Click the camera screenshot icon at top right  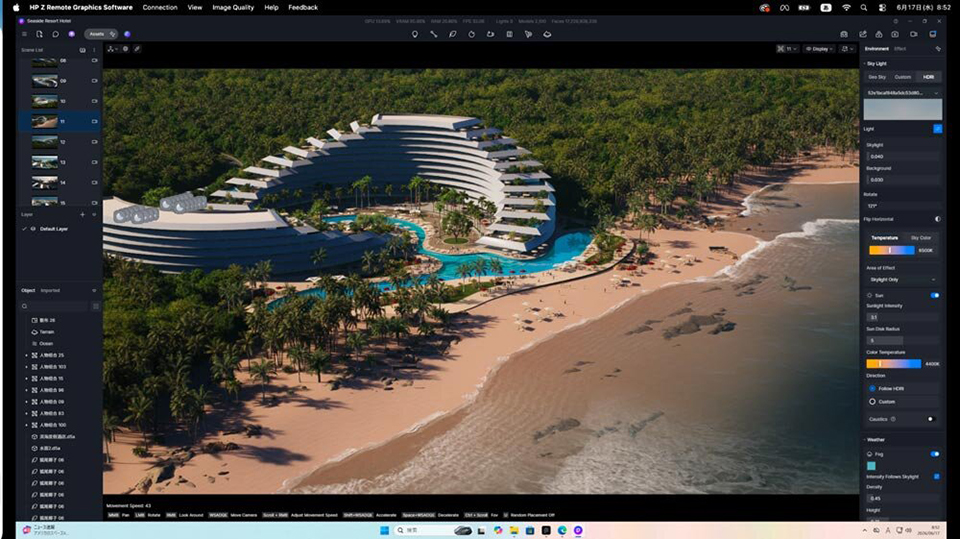click(x=895, y=34)
